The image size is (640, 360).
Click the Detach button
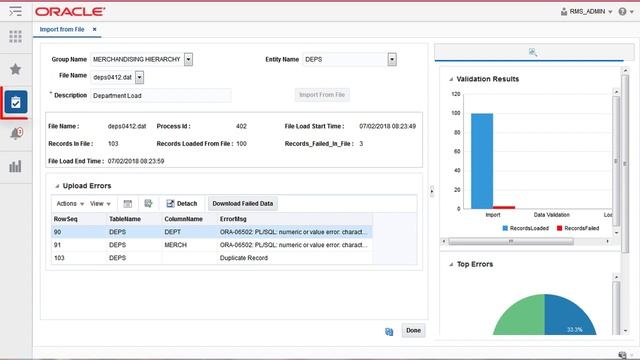[182, 203]
